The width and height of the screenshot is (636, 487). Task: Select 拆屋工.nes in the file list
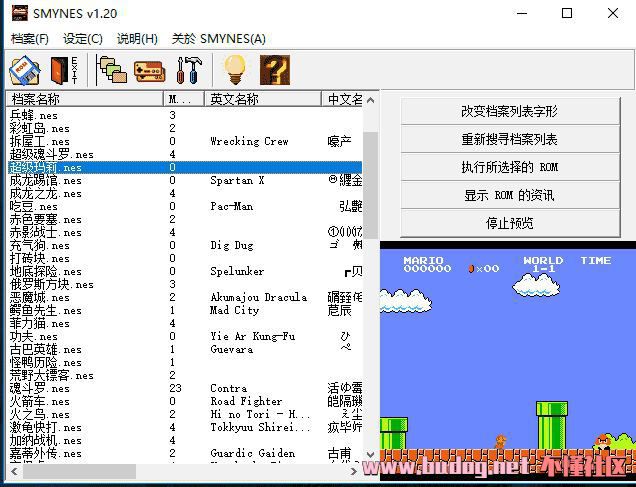[40, 141]
